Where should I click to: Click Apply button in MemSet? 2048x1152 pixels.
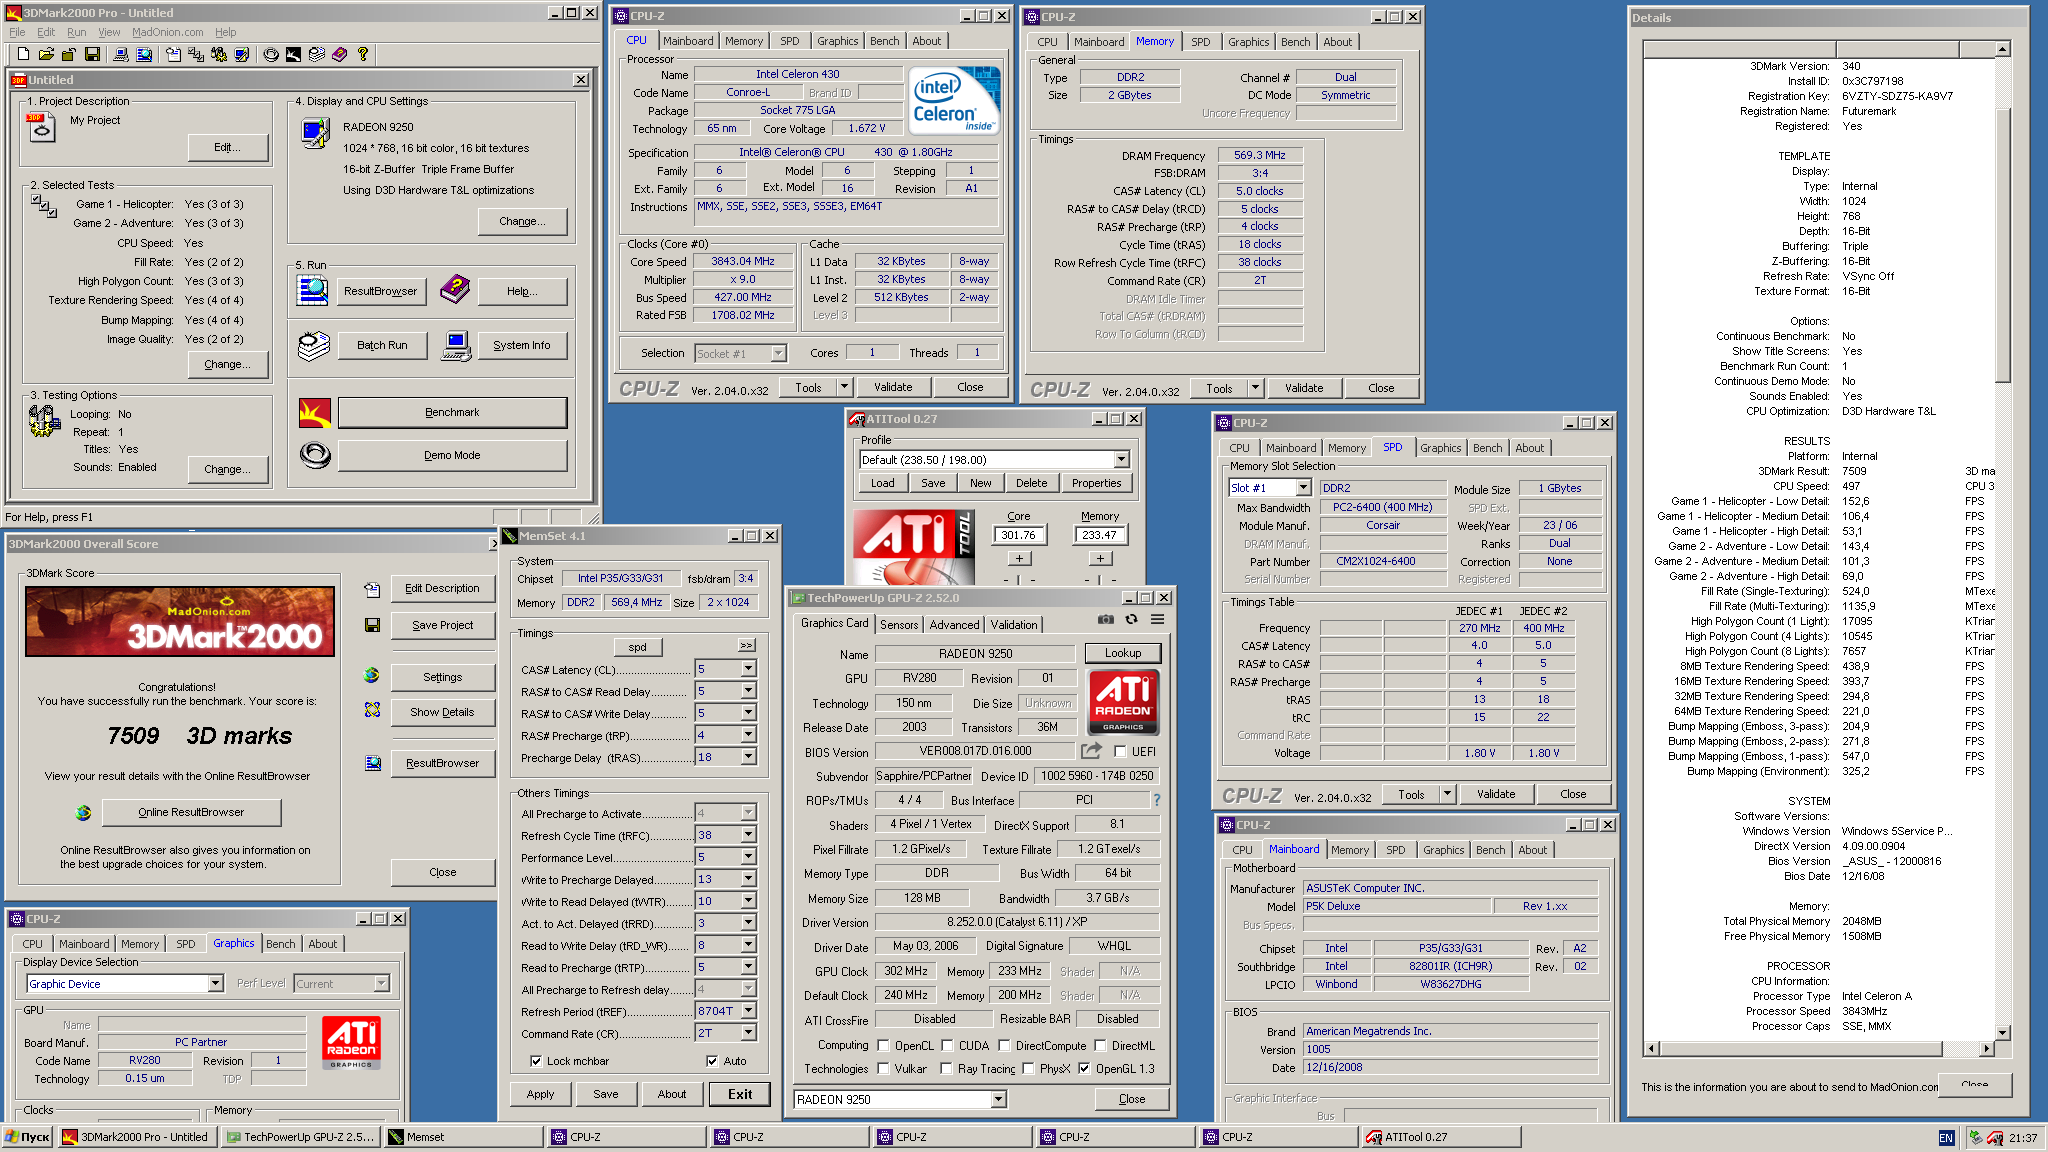(x=540, y=1094)
